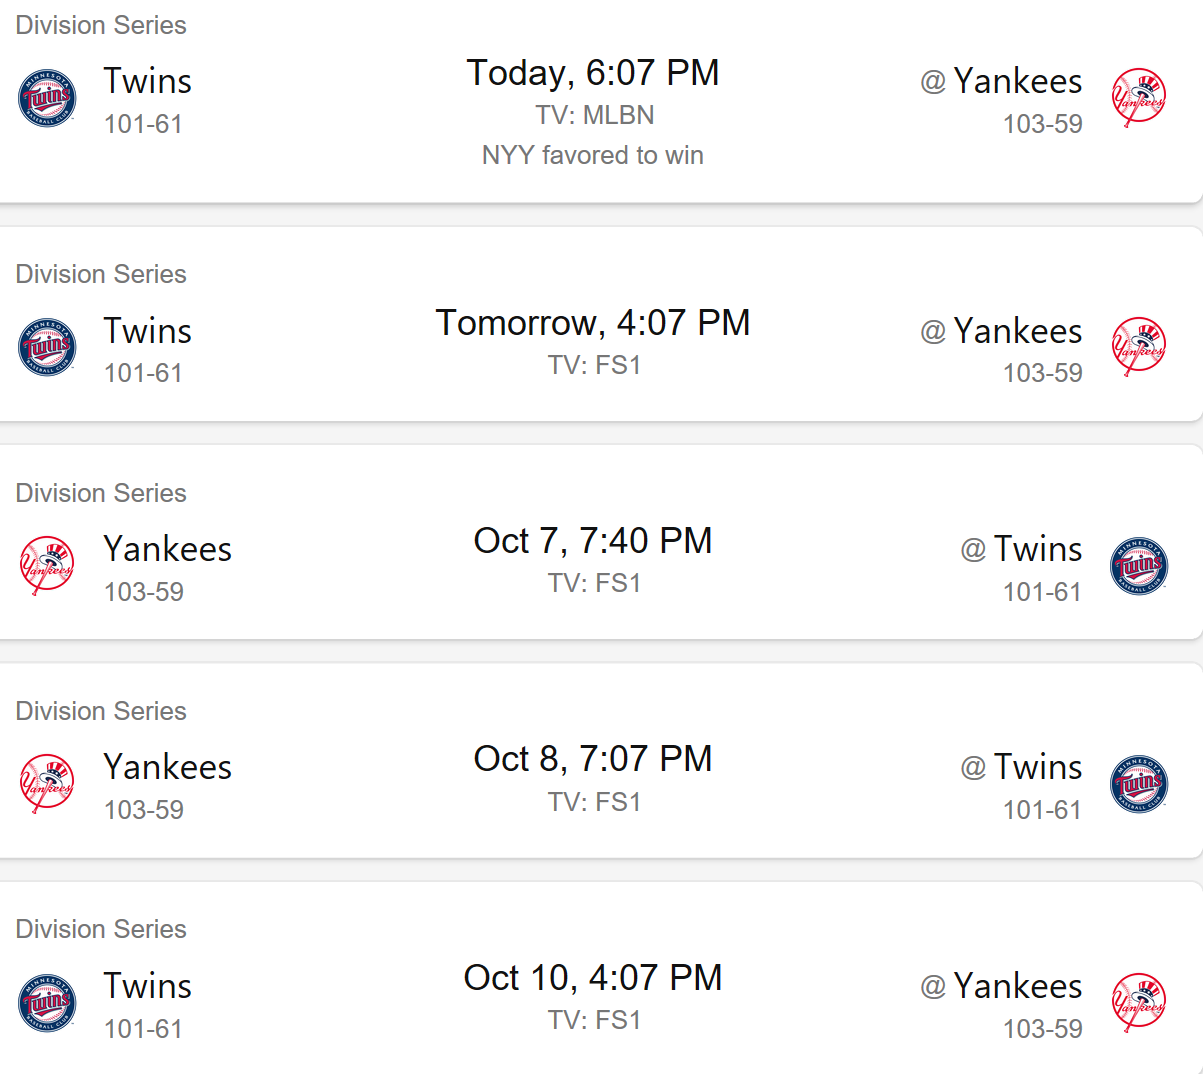
Task: Click the Twins logo in the Oct 8 game
Action: [1138, 784]
